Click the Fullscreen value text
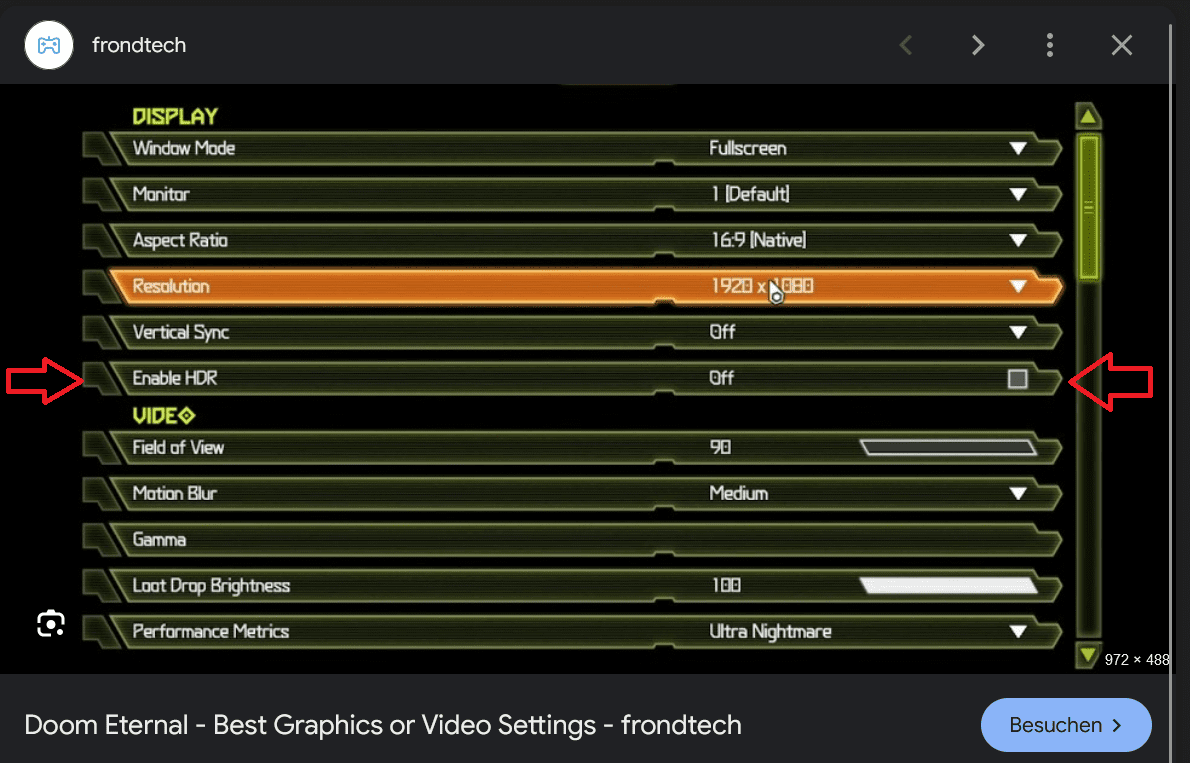The width and height of the screenshot is (1190, 763). click(748, 148)
